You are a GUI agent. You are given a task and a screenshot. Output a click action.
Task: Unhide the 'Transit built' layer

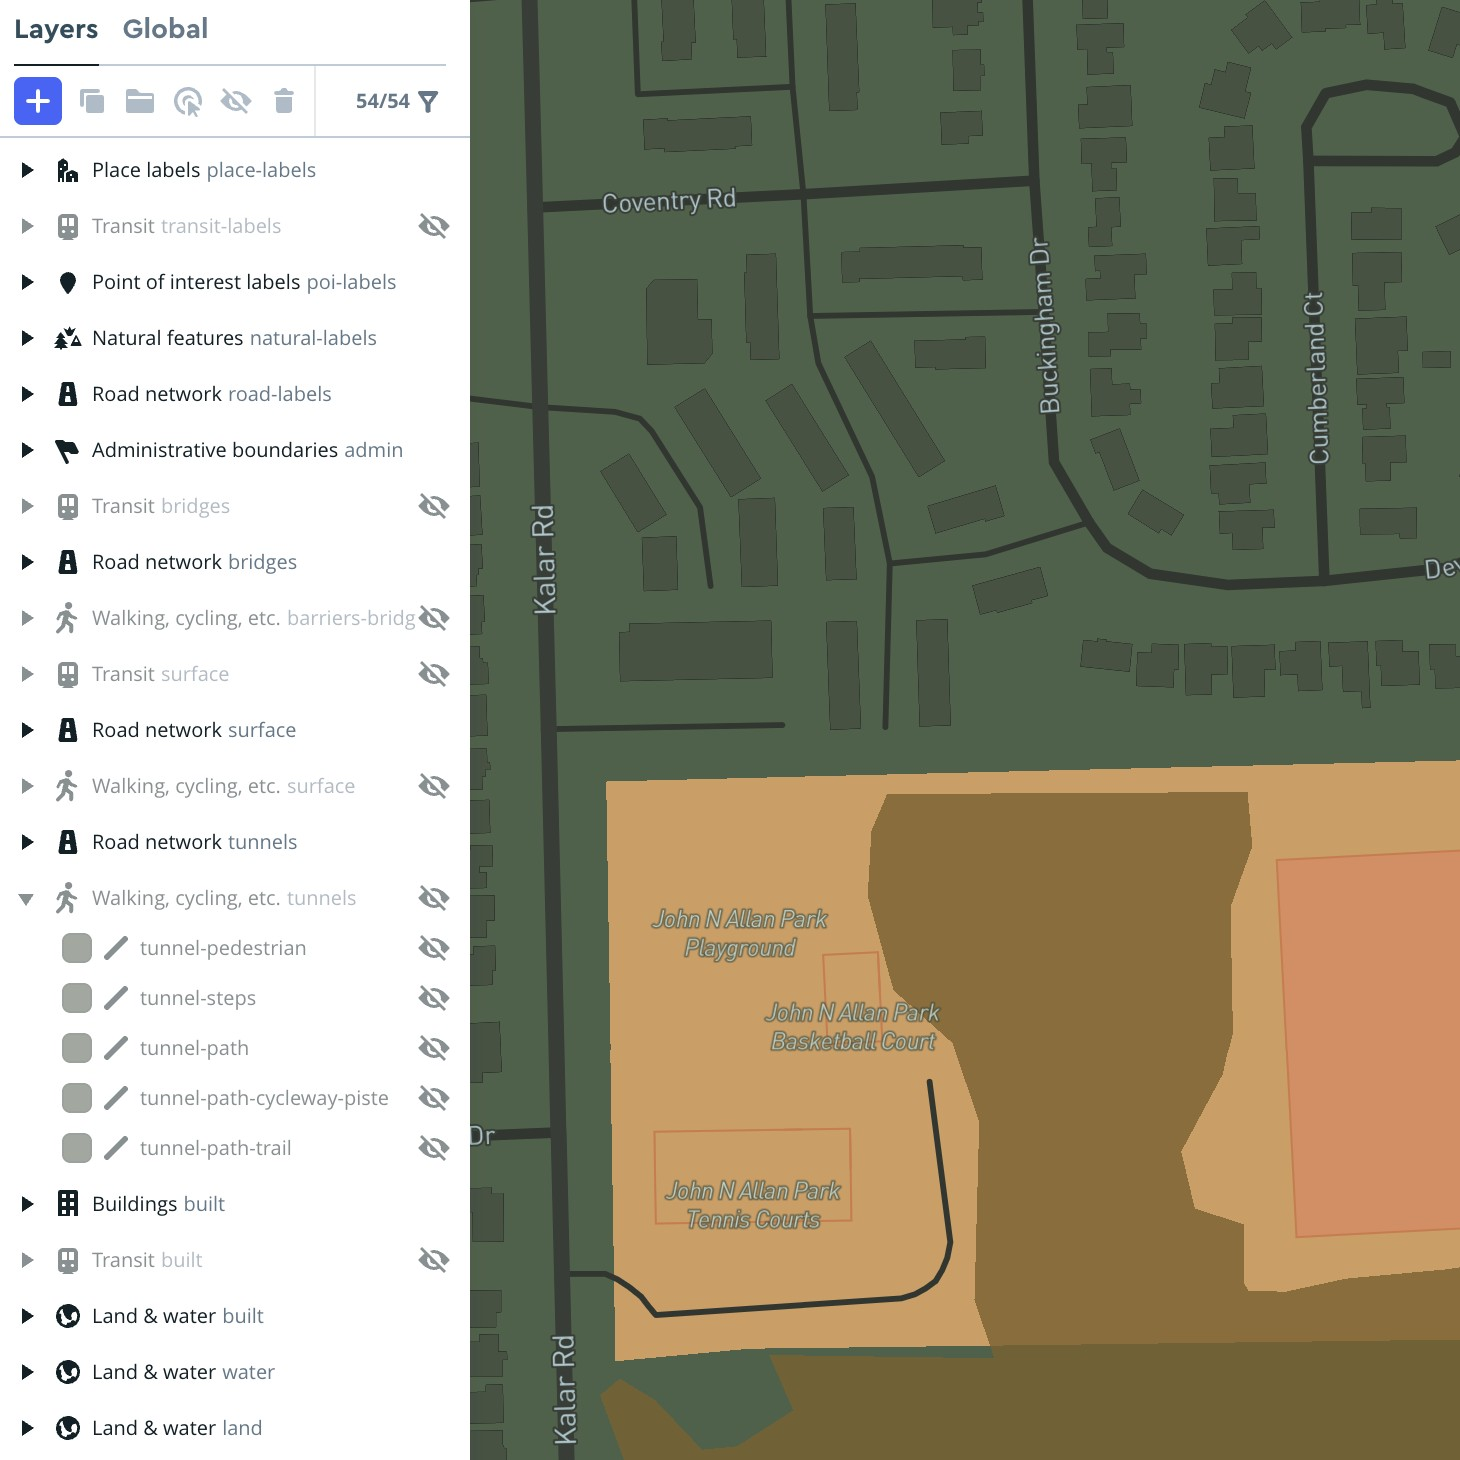[x=434, y=1259]
